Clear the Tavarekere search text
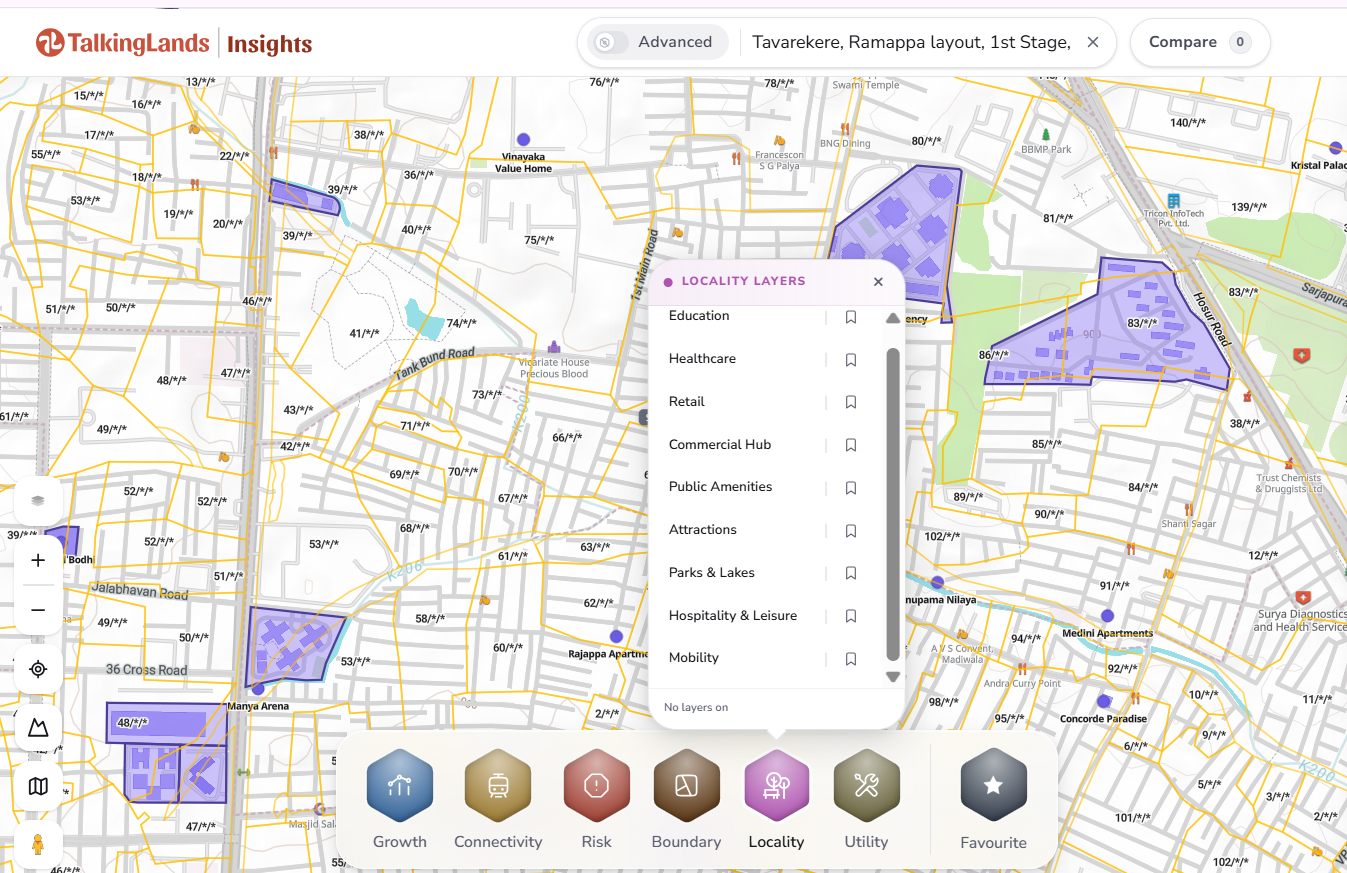Screen dimensions: 1347x873 coord(1093,42)
